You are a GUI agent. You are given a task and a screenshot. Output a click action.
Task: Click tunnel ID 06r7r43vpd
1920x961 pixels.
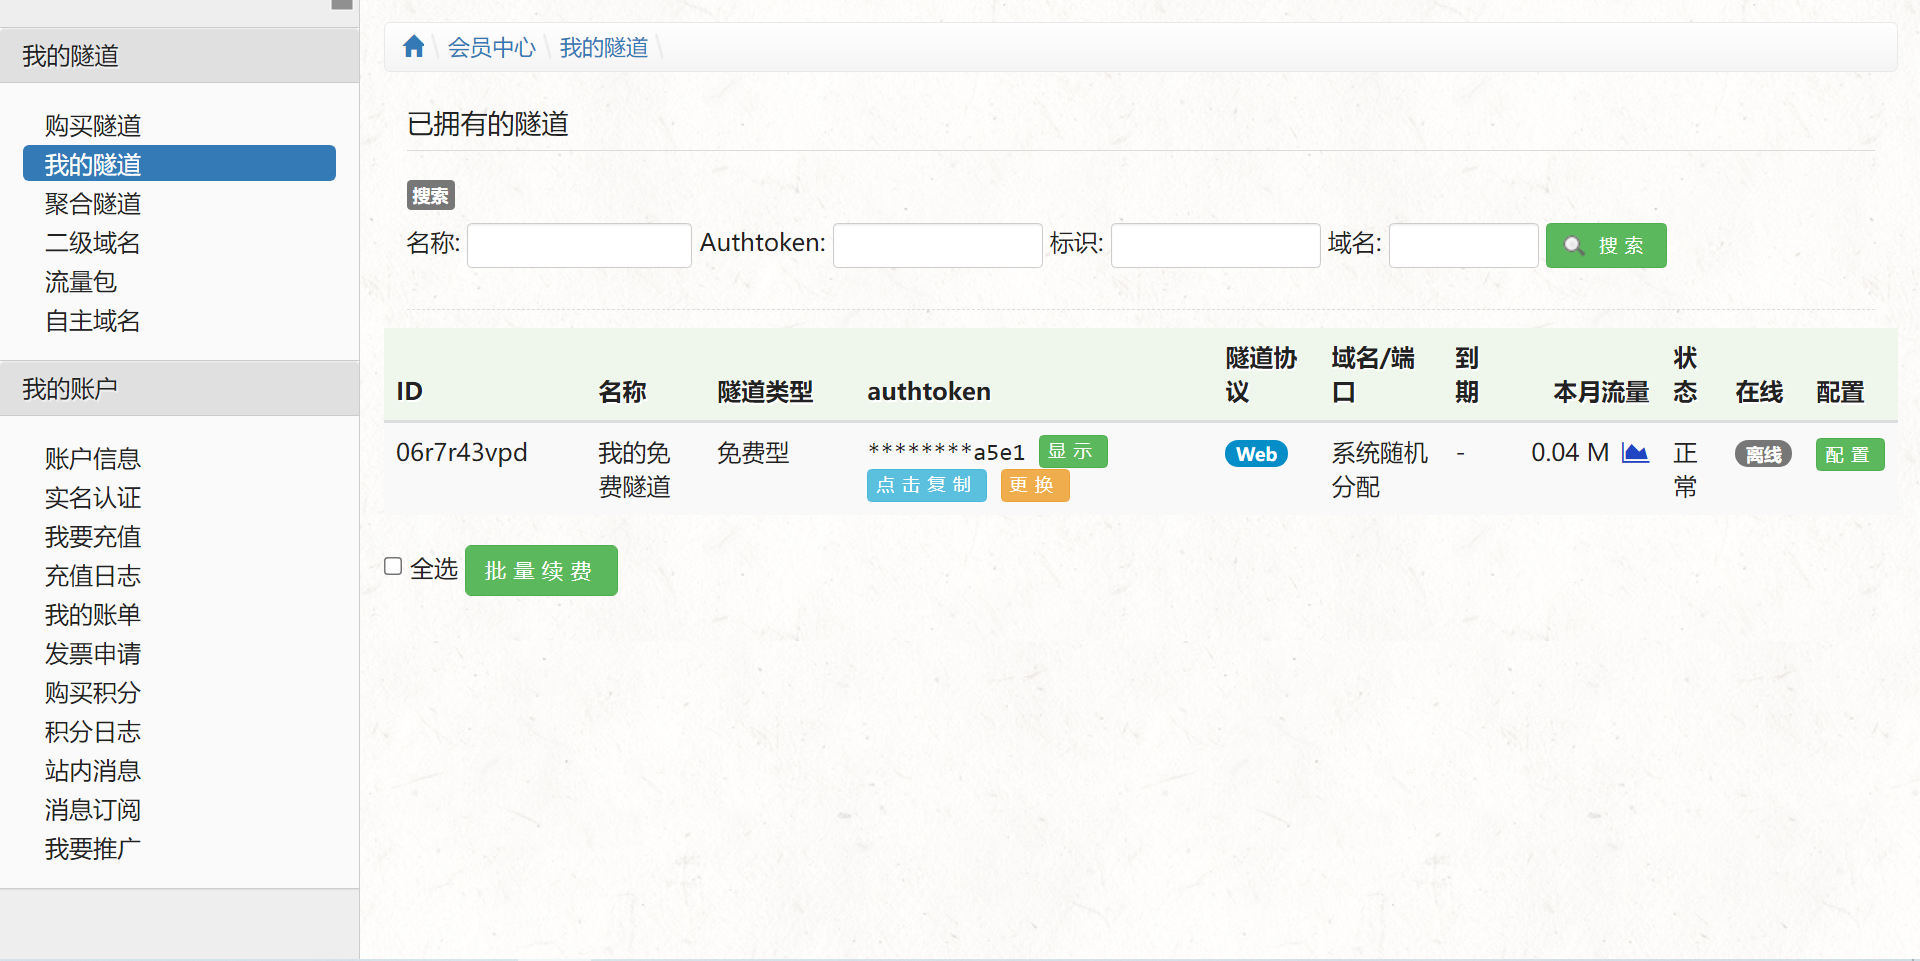click(x=462, y=452)
